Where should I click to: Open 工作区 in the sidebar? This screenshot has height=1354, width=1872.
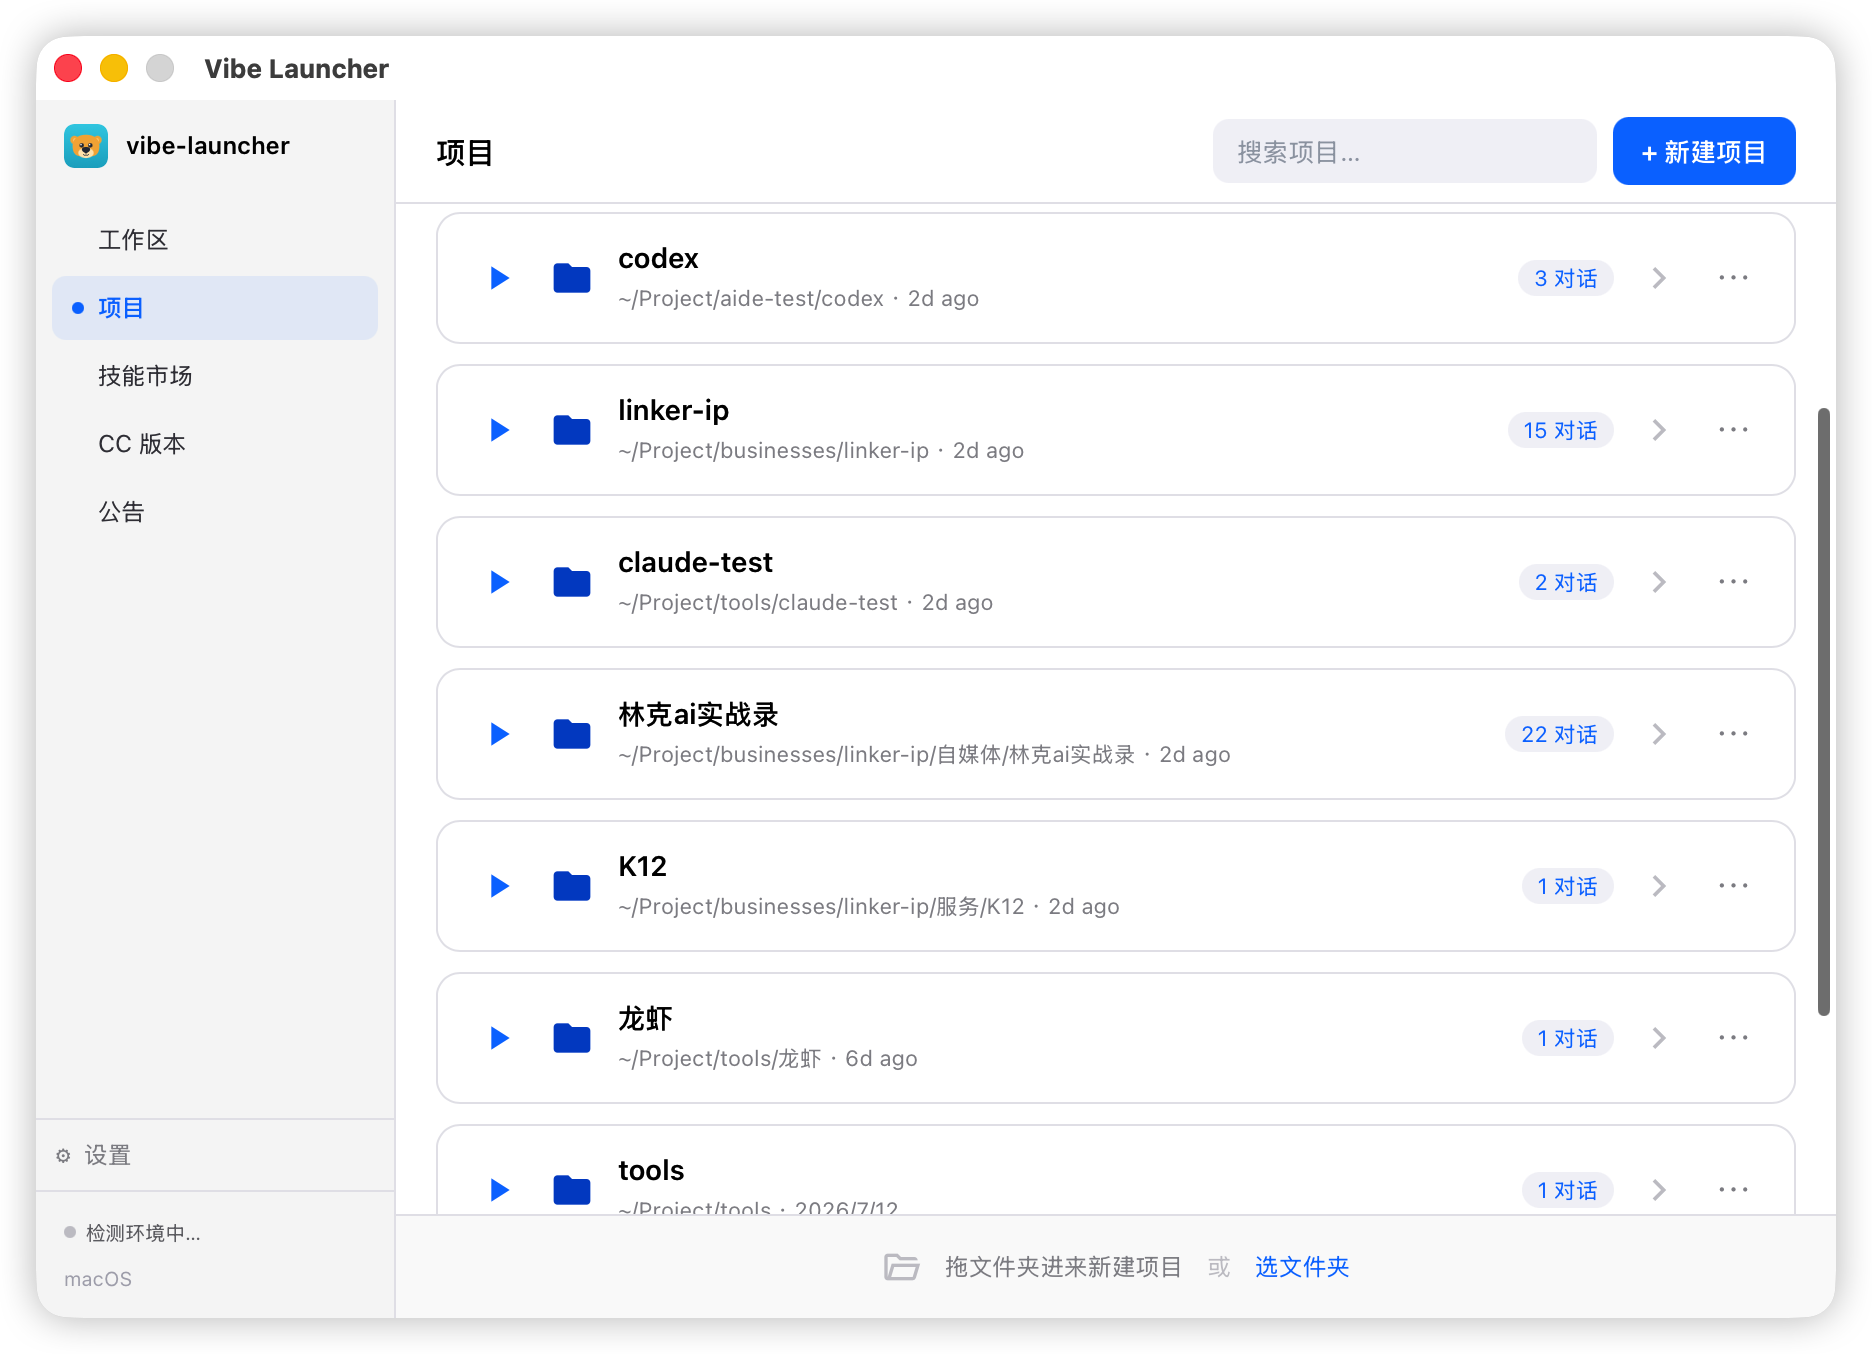tap(215, 240)
